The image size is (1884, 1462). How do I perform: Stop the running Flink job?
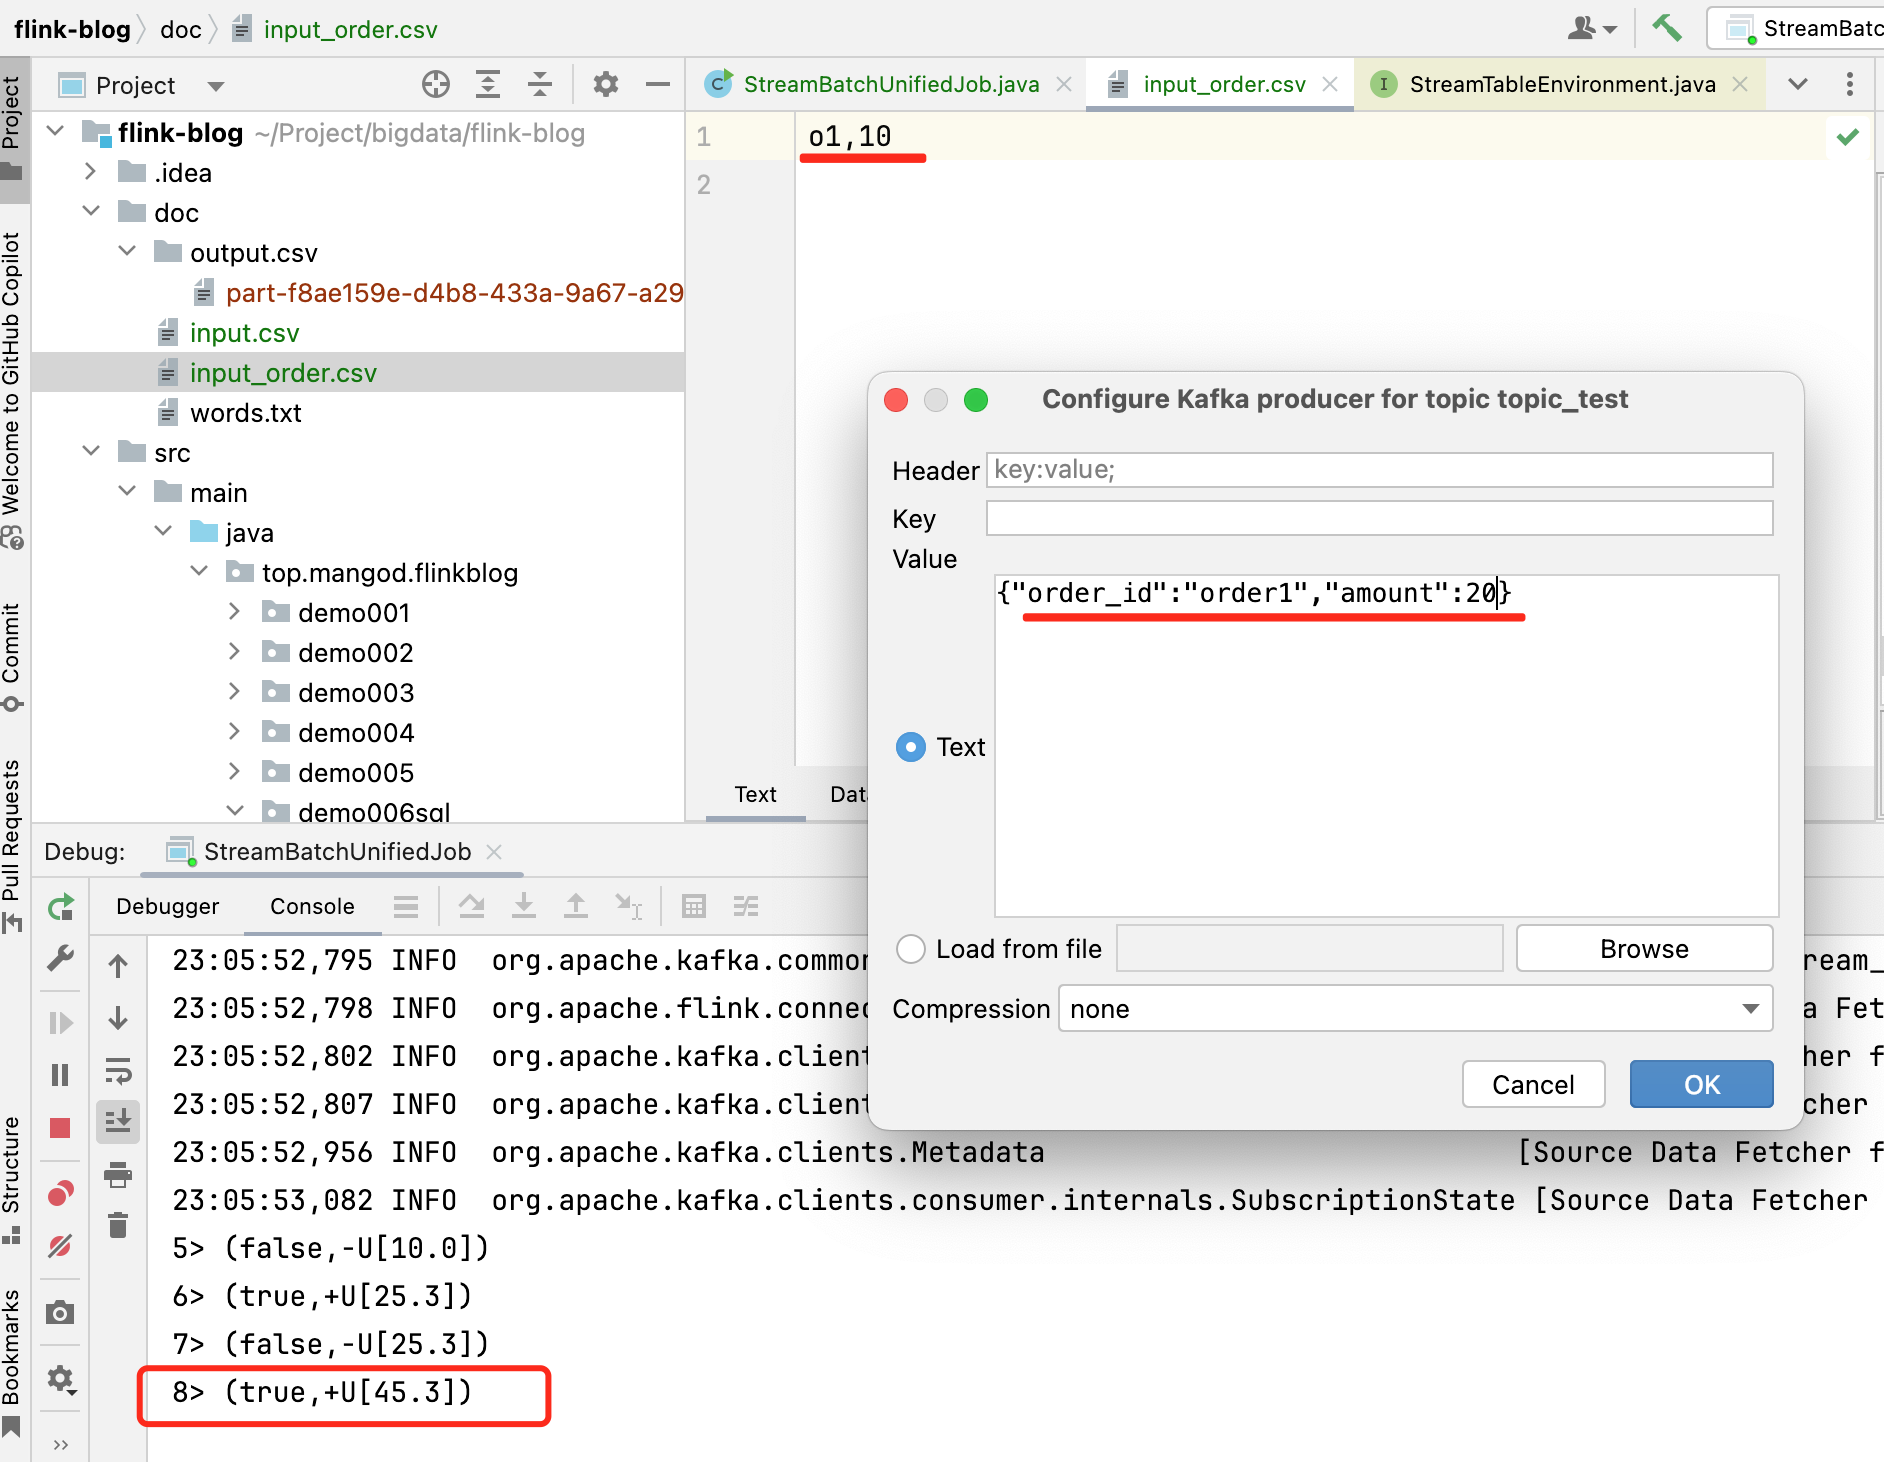(61, 1127)
